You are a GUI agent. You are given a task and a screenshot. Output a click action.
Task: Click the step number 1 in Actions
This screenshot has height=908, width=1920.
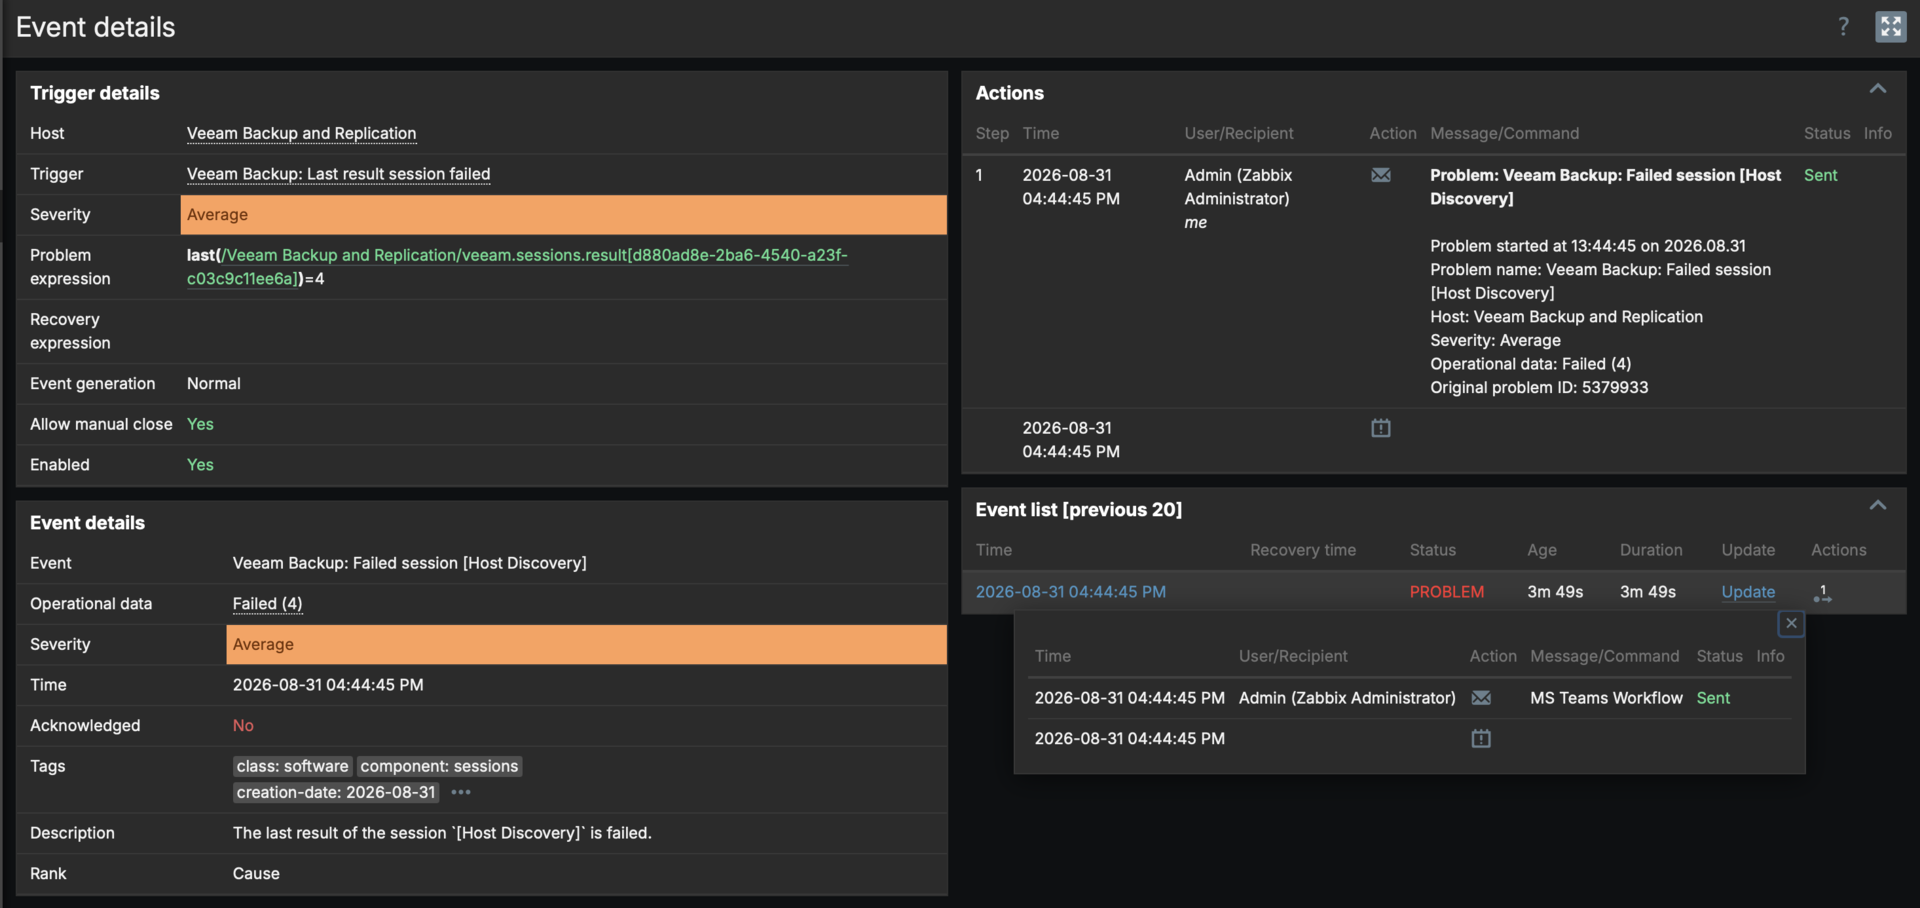[980, 175]
